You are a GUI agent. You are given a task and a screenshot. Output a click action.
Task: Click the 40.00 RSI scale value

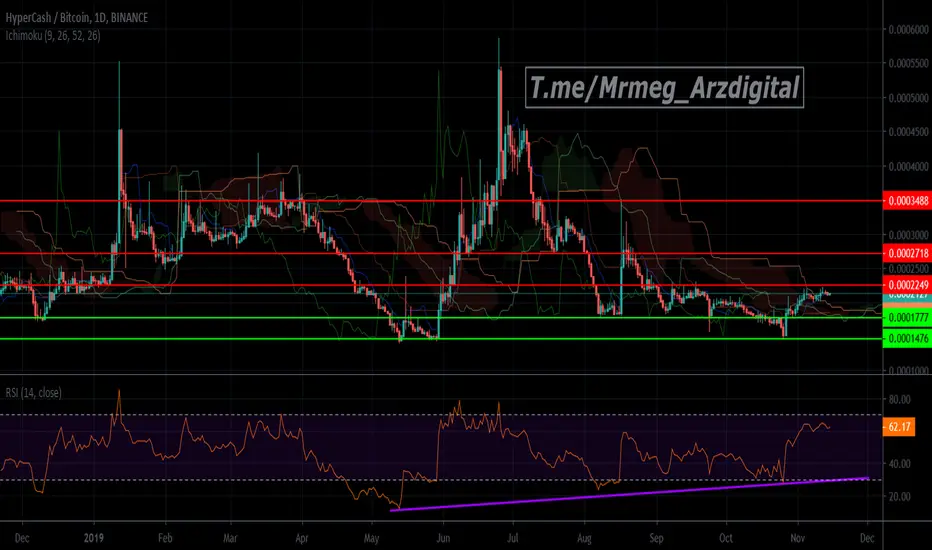[900, 464]
